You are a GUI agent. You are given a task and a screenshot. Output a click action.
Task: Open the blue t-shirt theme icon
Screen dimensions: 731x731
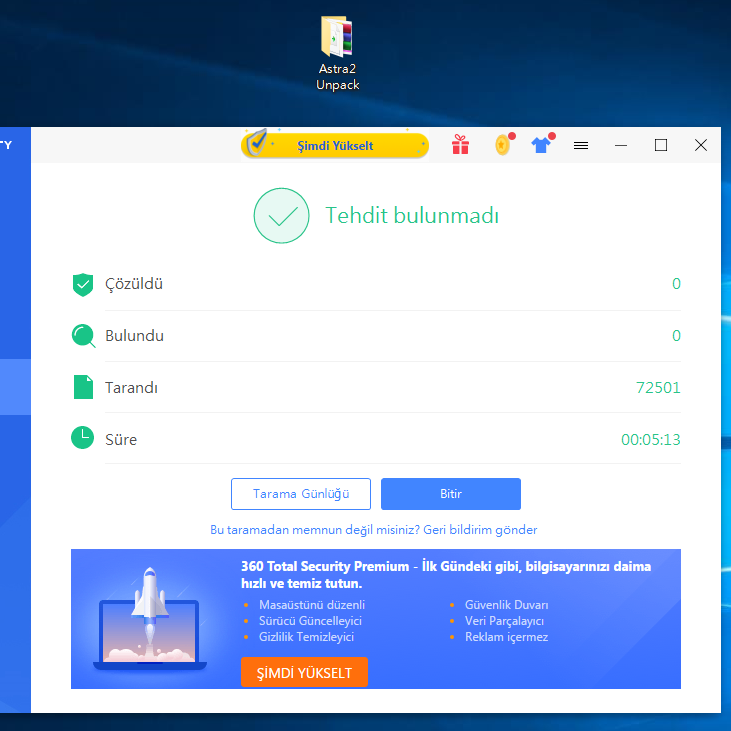pos(541,145)
